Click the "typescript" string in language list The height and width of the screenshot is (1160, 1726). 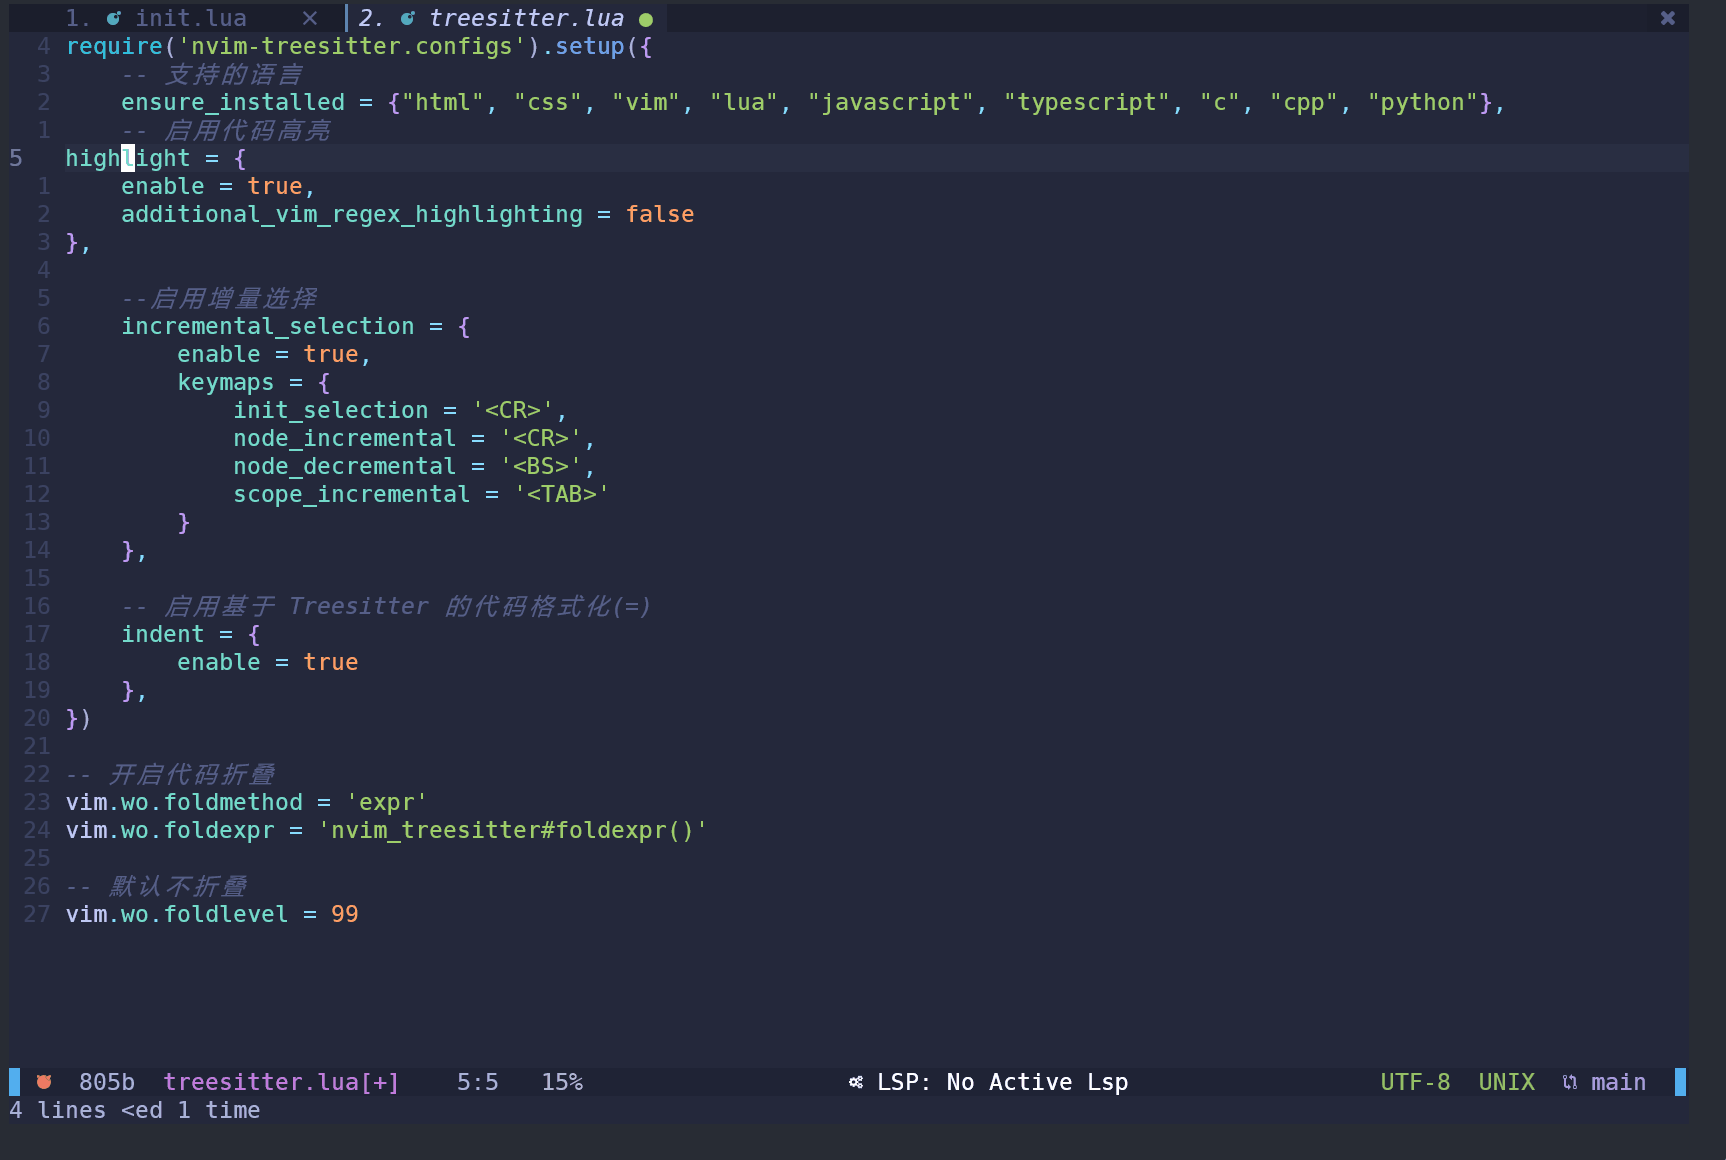[x=1087, y=102]
